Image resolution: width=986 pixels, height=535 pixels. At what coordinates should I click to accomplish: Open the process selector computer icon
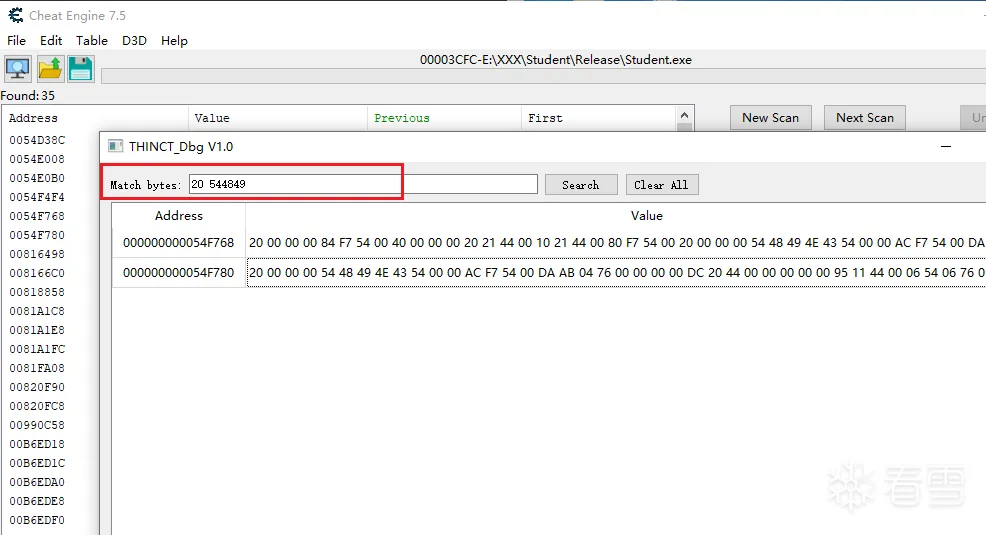pyautogui.click(x=18, y=69)
